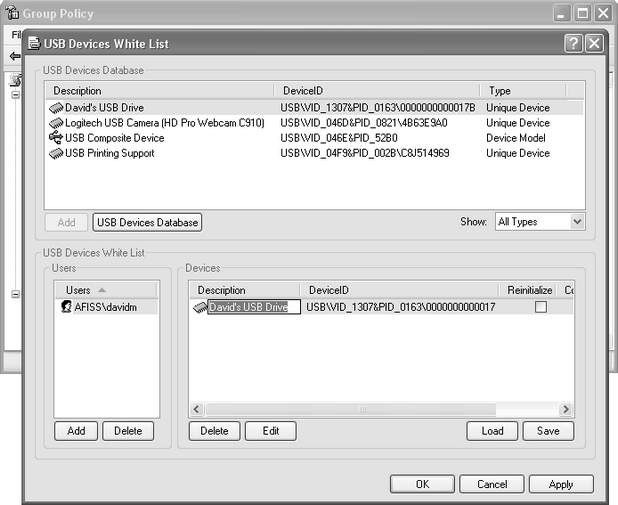Open the Show All Types dropdown
Image resolution: width=618 pixels, height=505 pixels.
[x=539, y=222]
